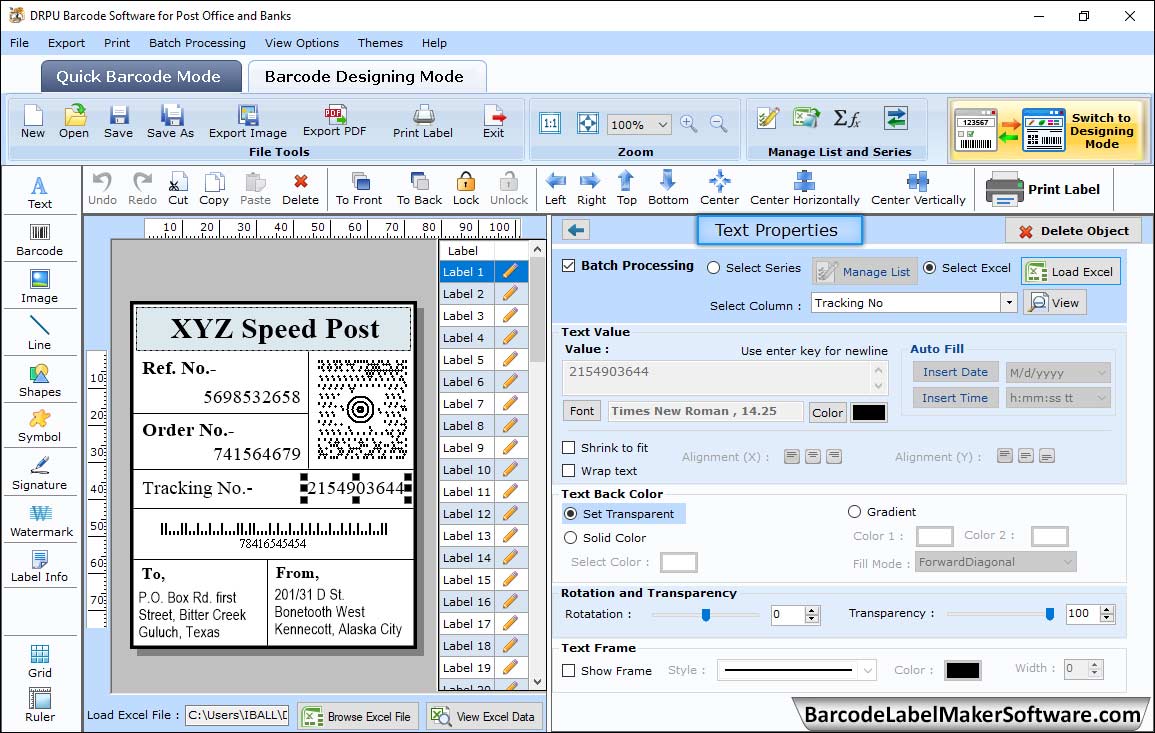Select Set Transparent back color option
Screen dimensions: 1155x733
[570, 513]
